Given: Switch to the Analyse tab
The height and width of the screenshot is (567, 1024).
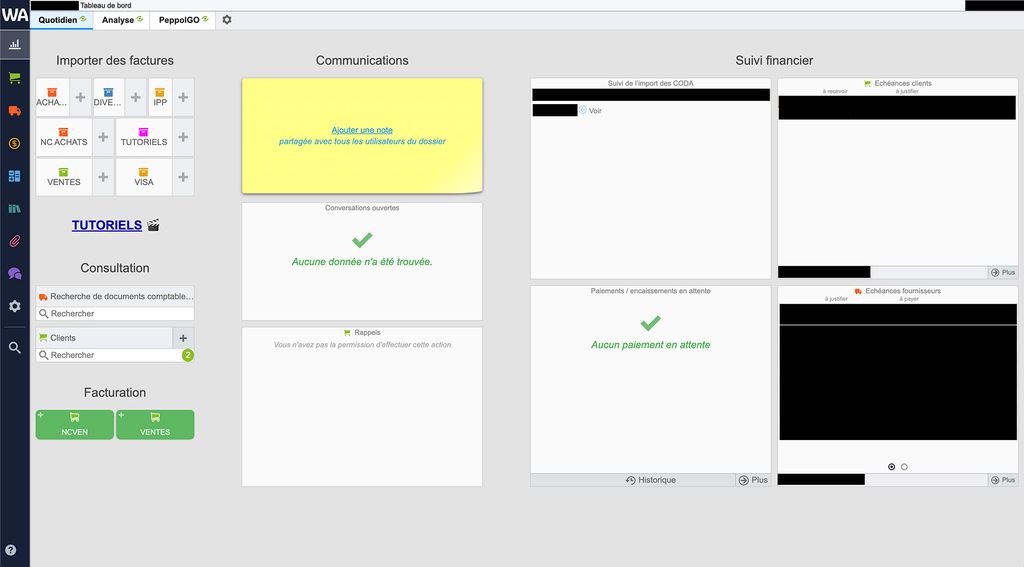Looking at the screenshot, I should [x=122, y=20].
